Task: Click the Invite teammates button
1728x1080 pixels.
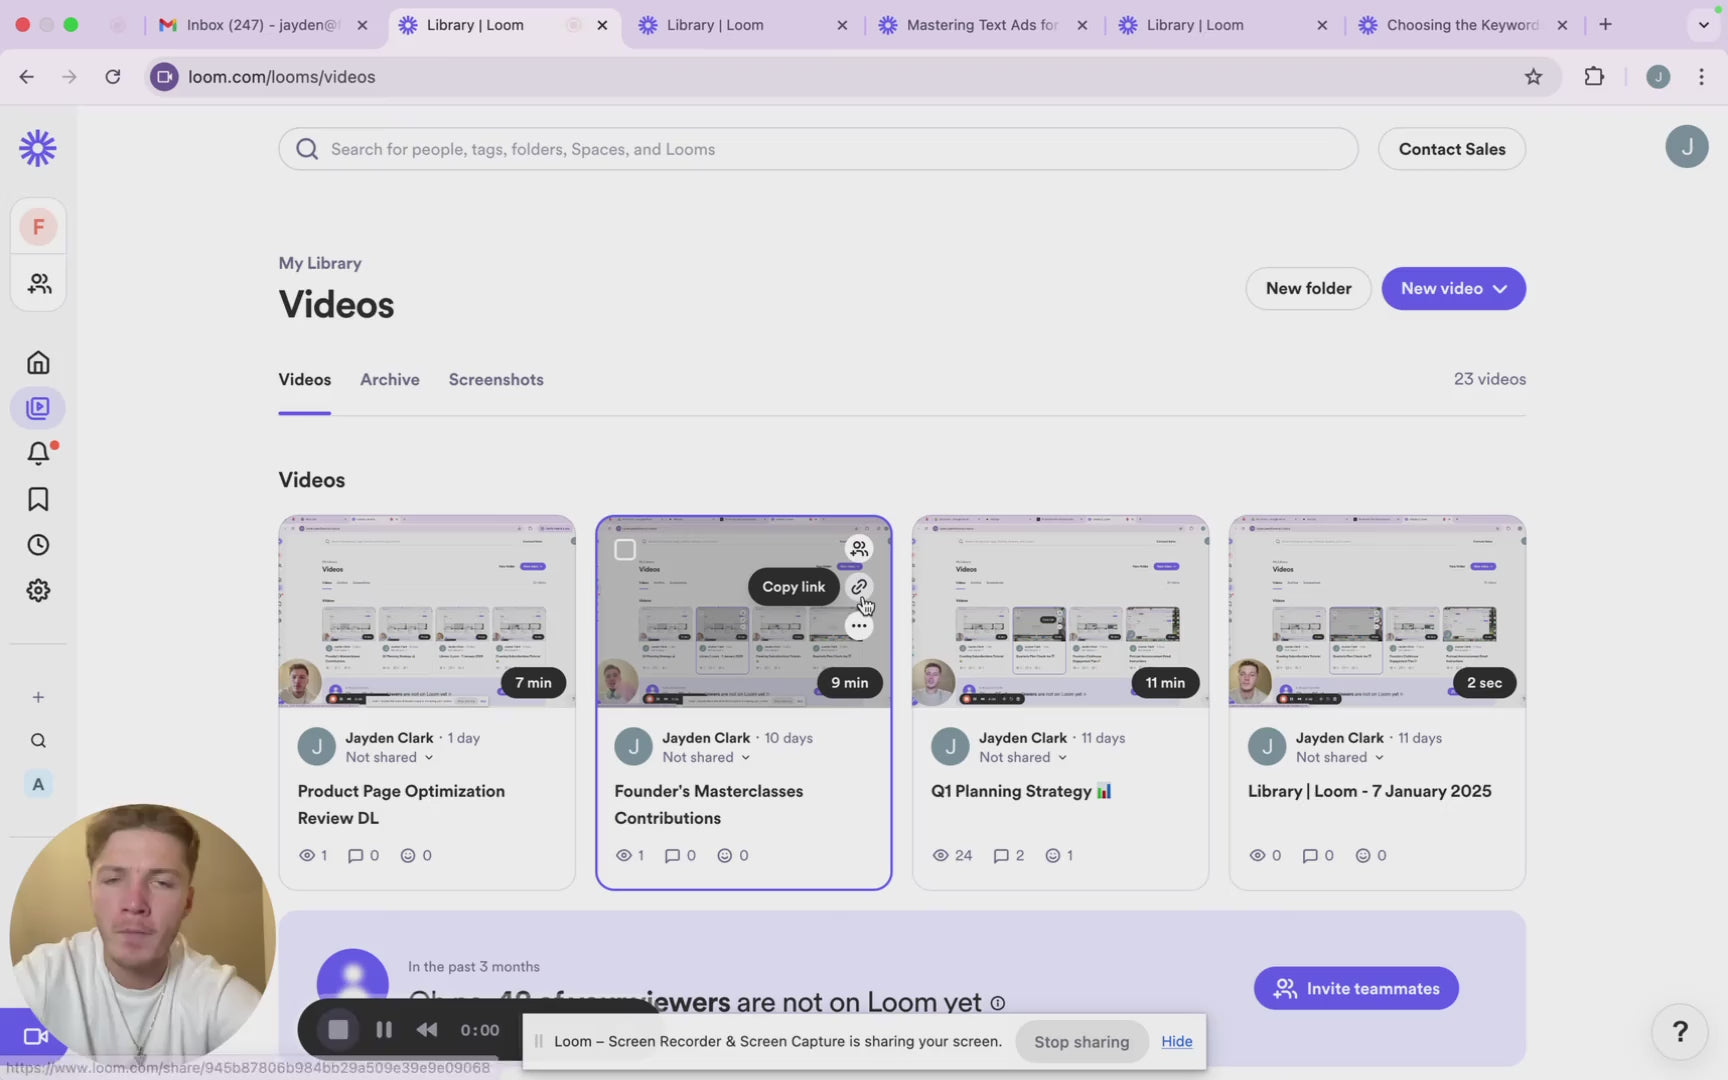Action: tap(1356, 988)
